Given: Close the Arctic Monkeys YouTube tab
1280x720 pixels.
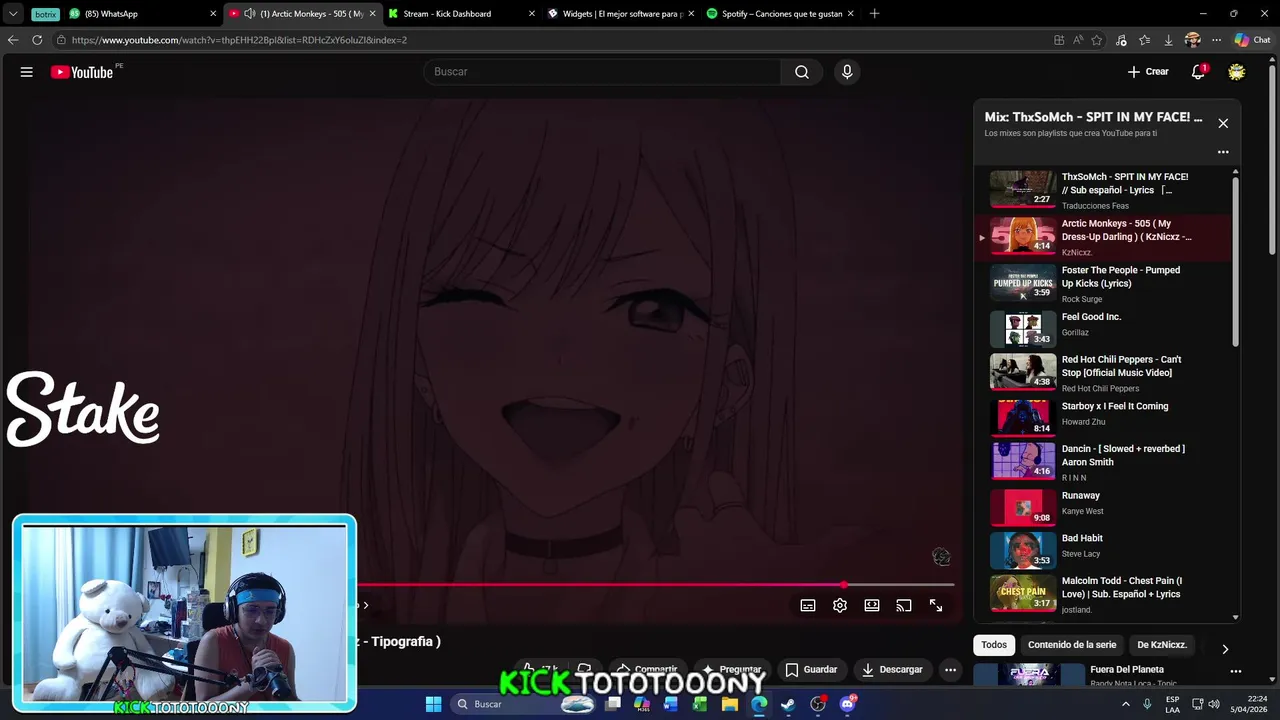Looking at the screenshot, I should tap(373, 14).
